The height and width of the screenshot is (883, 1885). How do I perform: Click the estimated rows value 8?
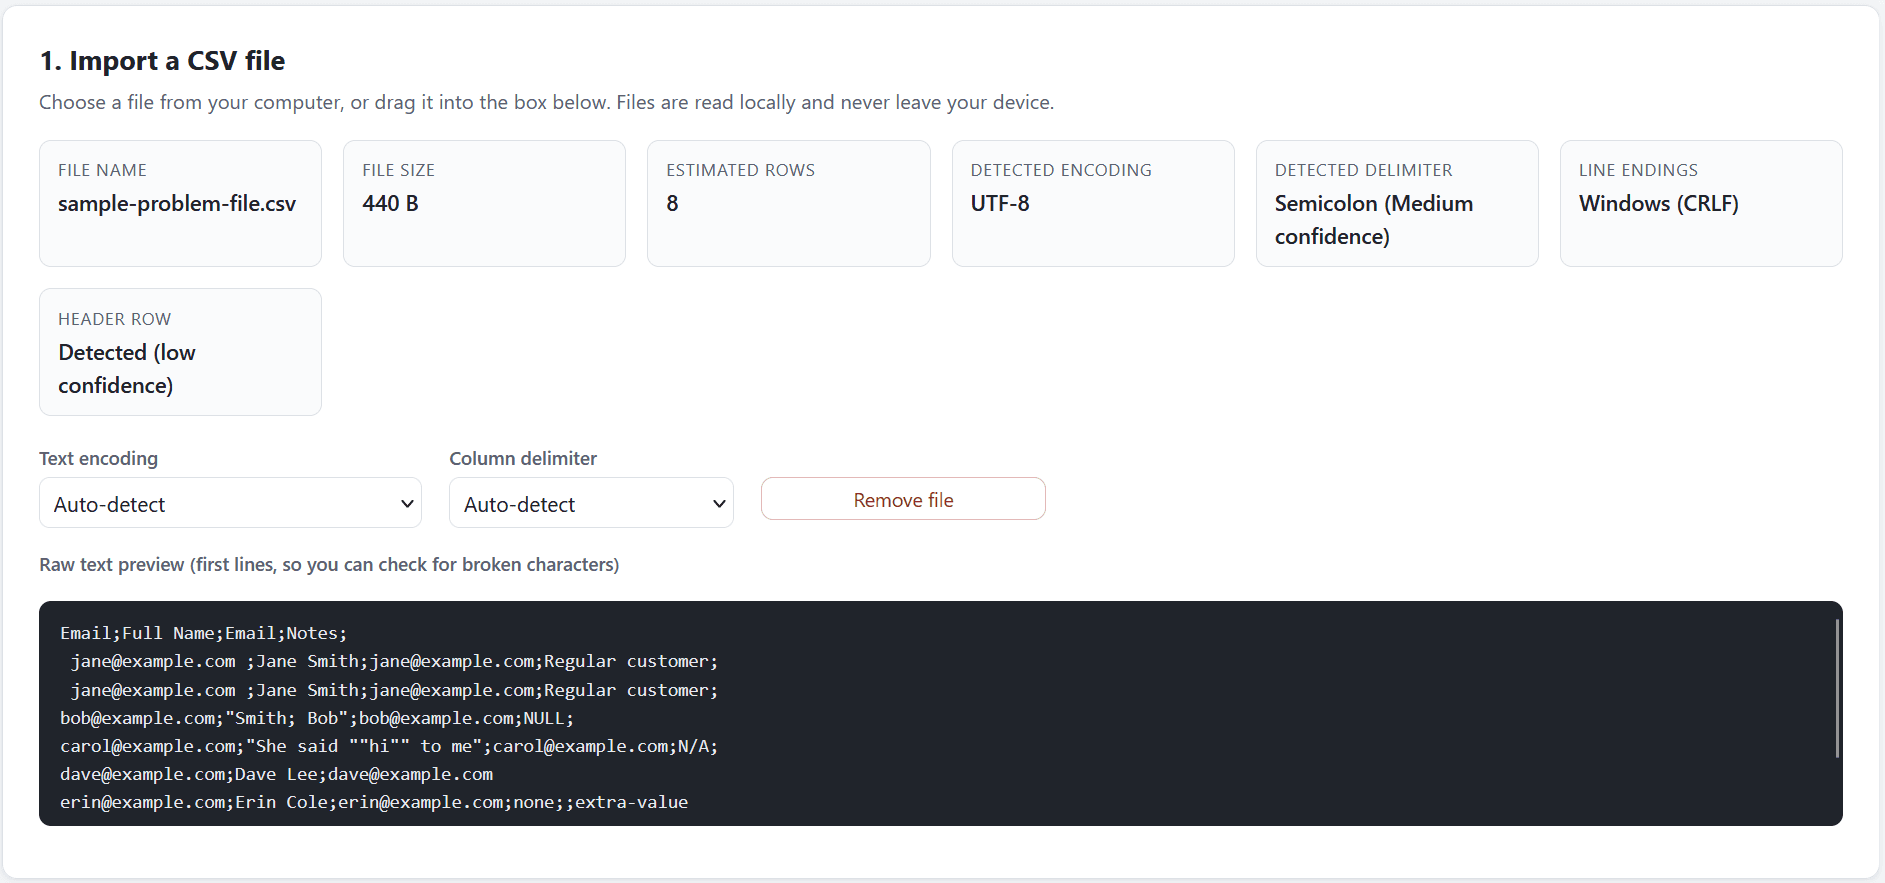672,203
